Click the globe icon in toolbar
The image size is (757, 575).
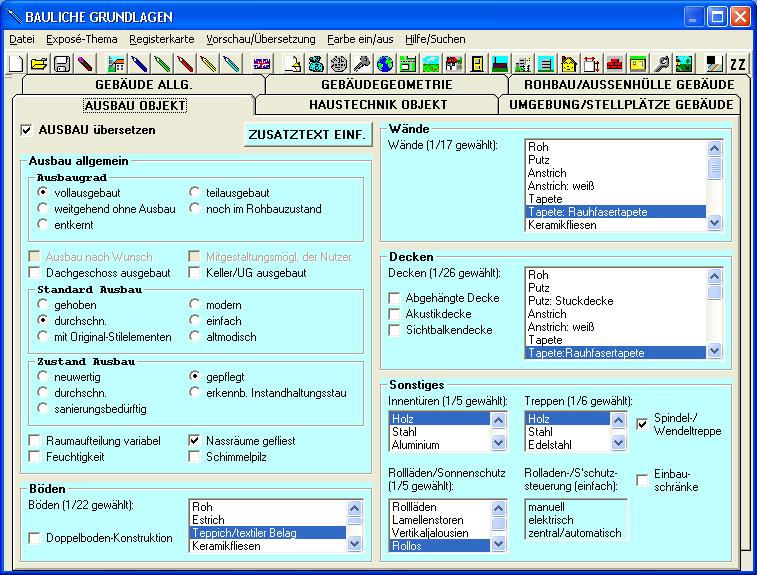(x=385, y=64)
